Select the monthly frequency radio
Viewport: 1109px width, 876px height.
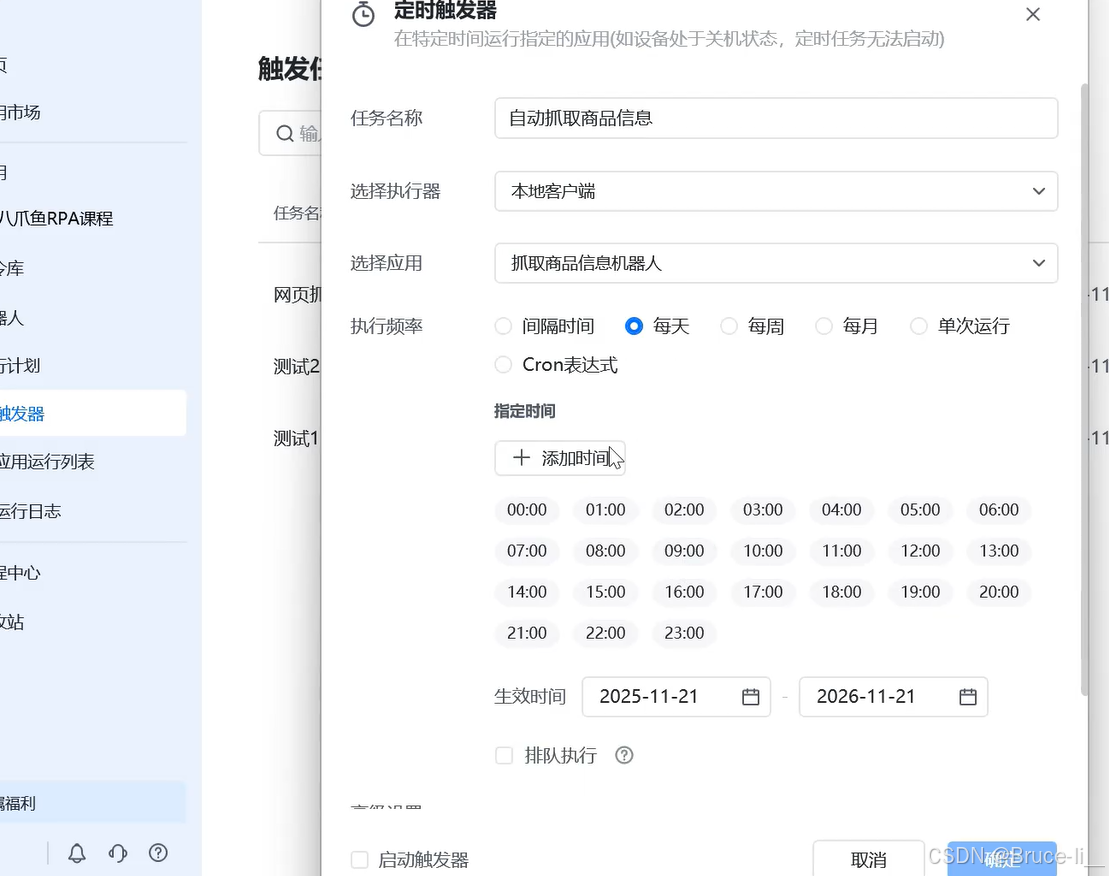click(x=823, y=326)
